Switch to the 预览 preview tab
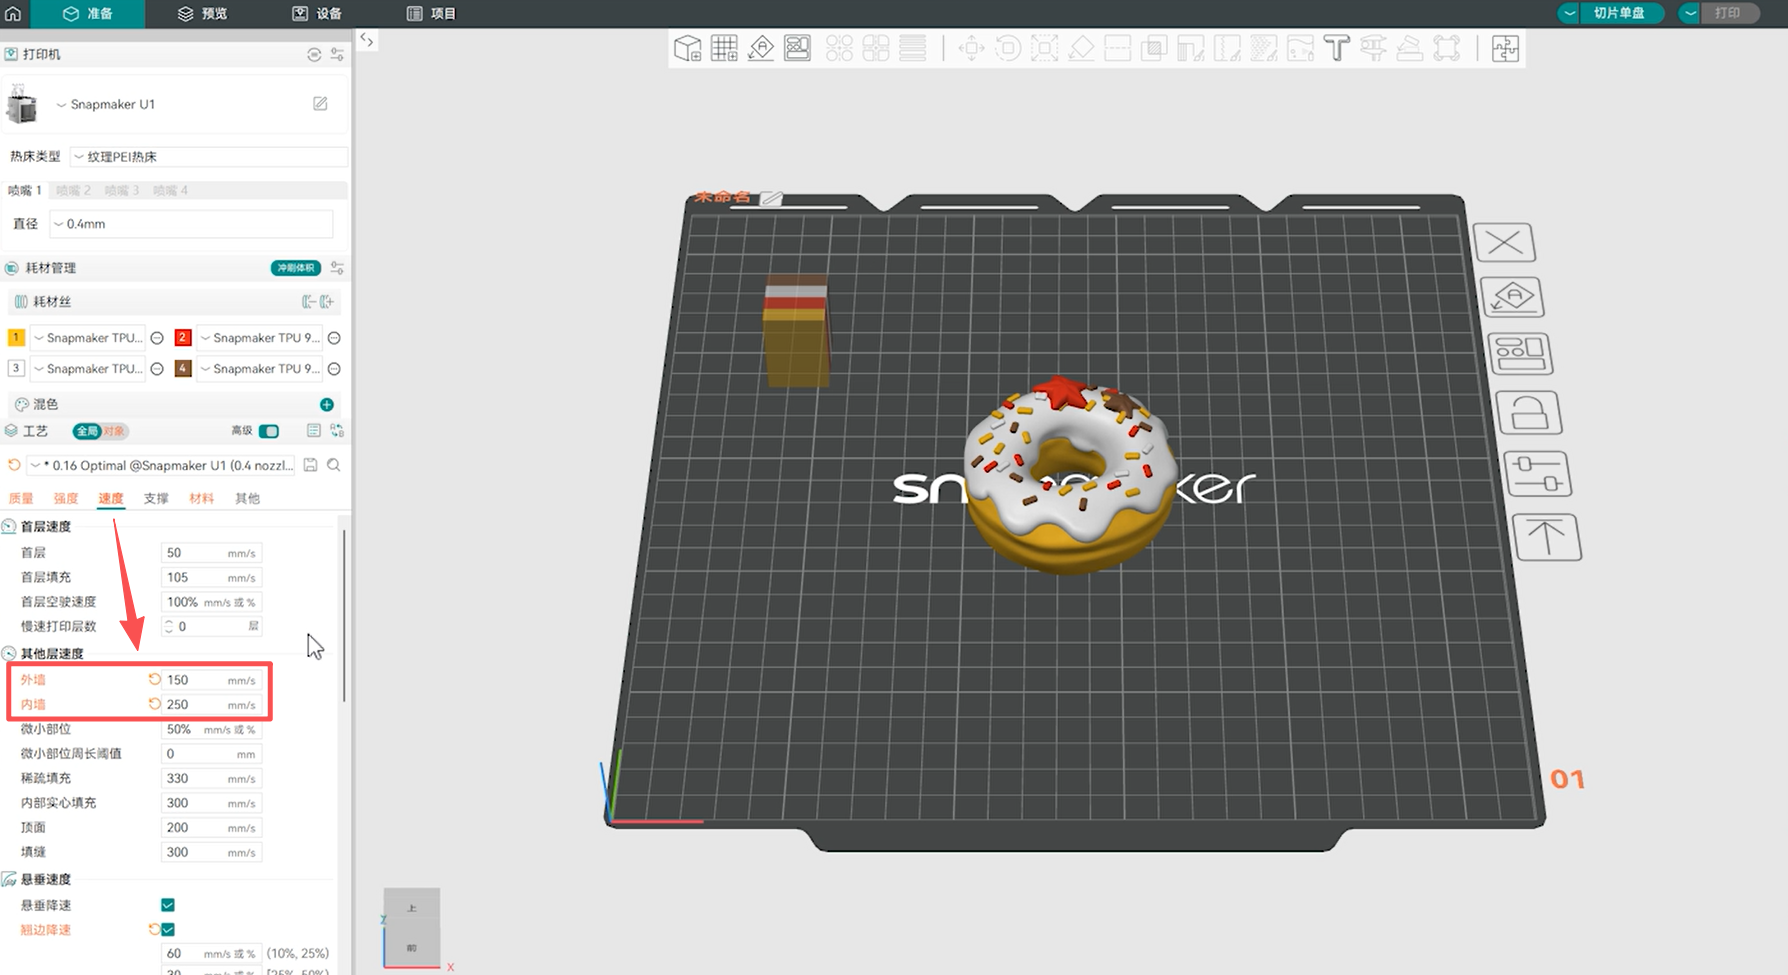This screenshot has width=1788, height=975. [x=202, y=13]
